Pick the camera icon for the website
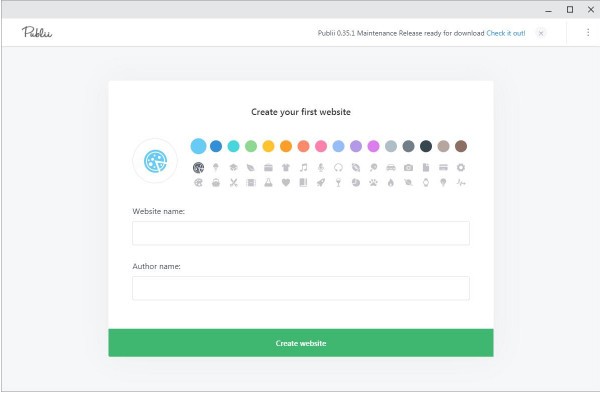The image size is (600, 395). 408,168
